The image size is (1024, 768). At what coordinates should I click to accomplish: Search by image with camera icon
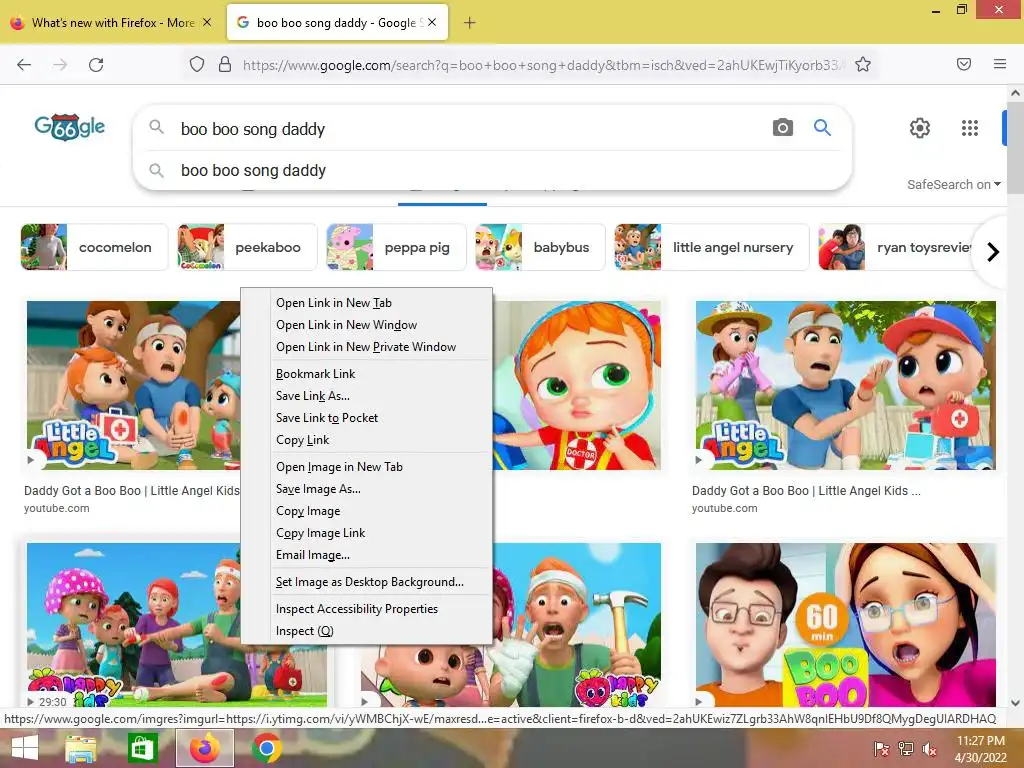tap(782, 127)
